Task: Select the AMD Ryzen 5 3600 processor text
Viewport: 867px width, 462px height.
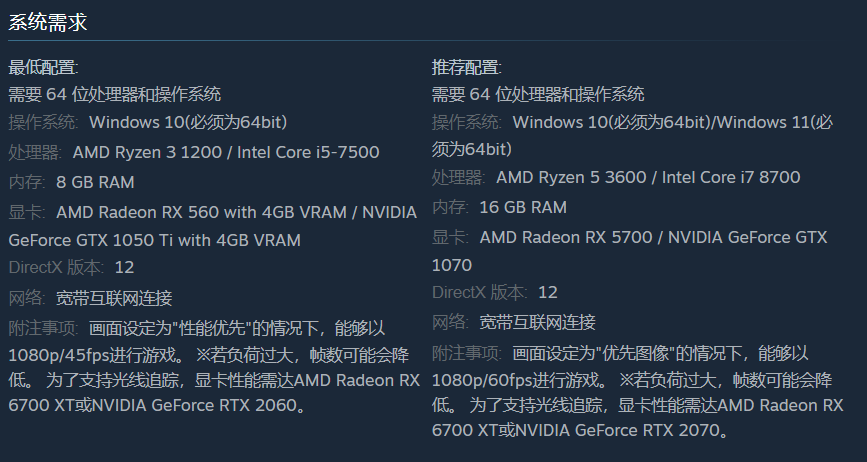Action: click(x=570, y=178)
